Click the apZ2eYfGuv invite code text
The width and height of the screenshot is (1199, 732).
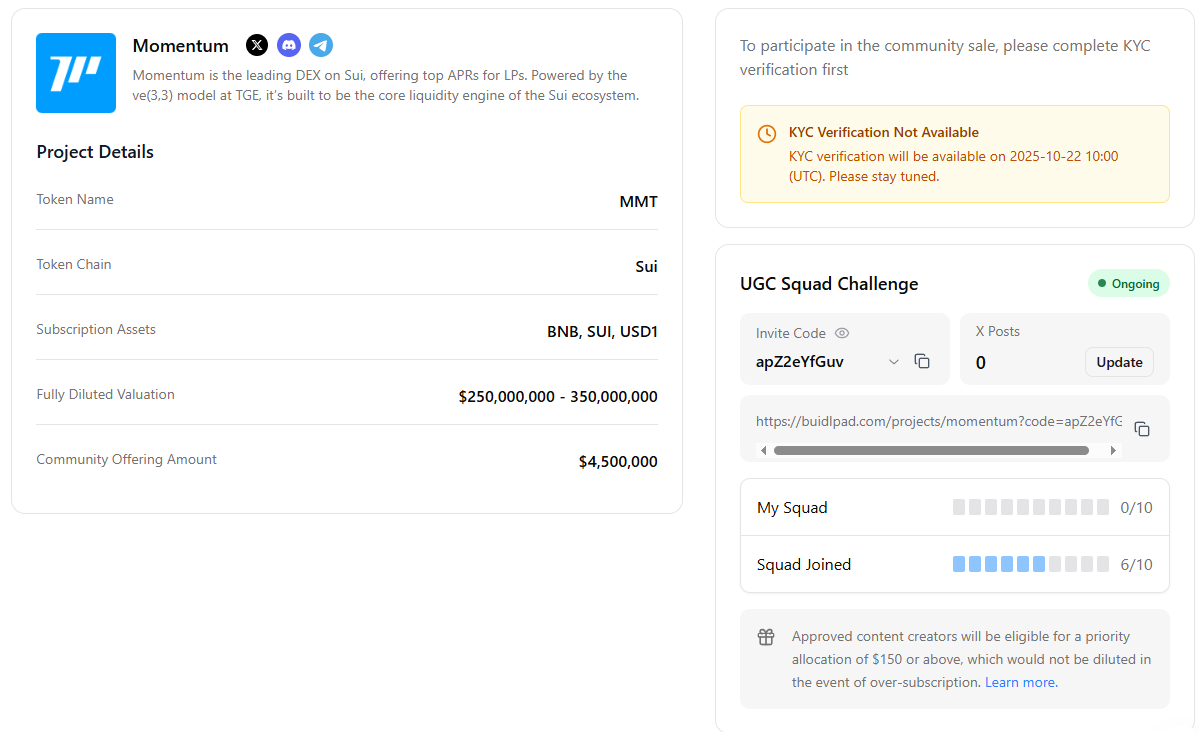(800, 362)
